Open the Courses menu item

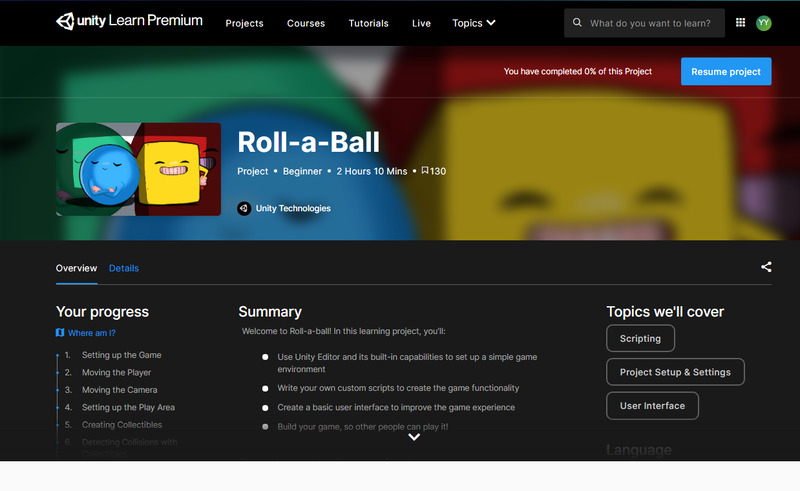point(306,23)
